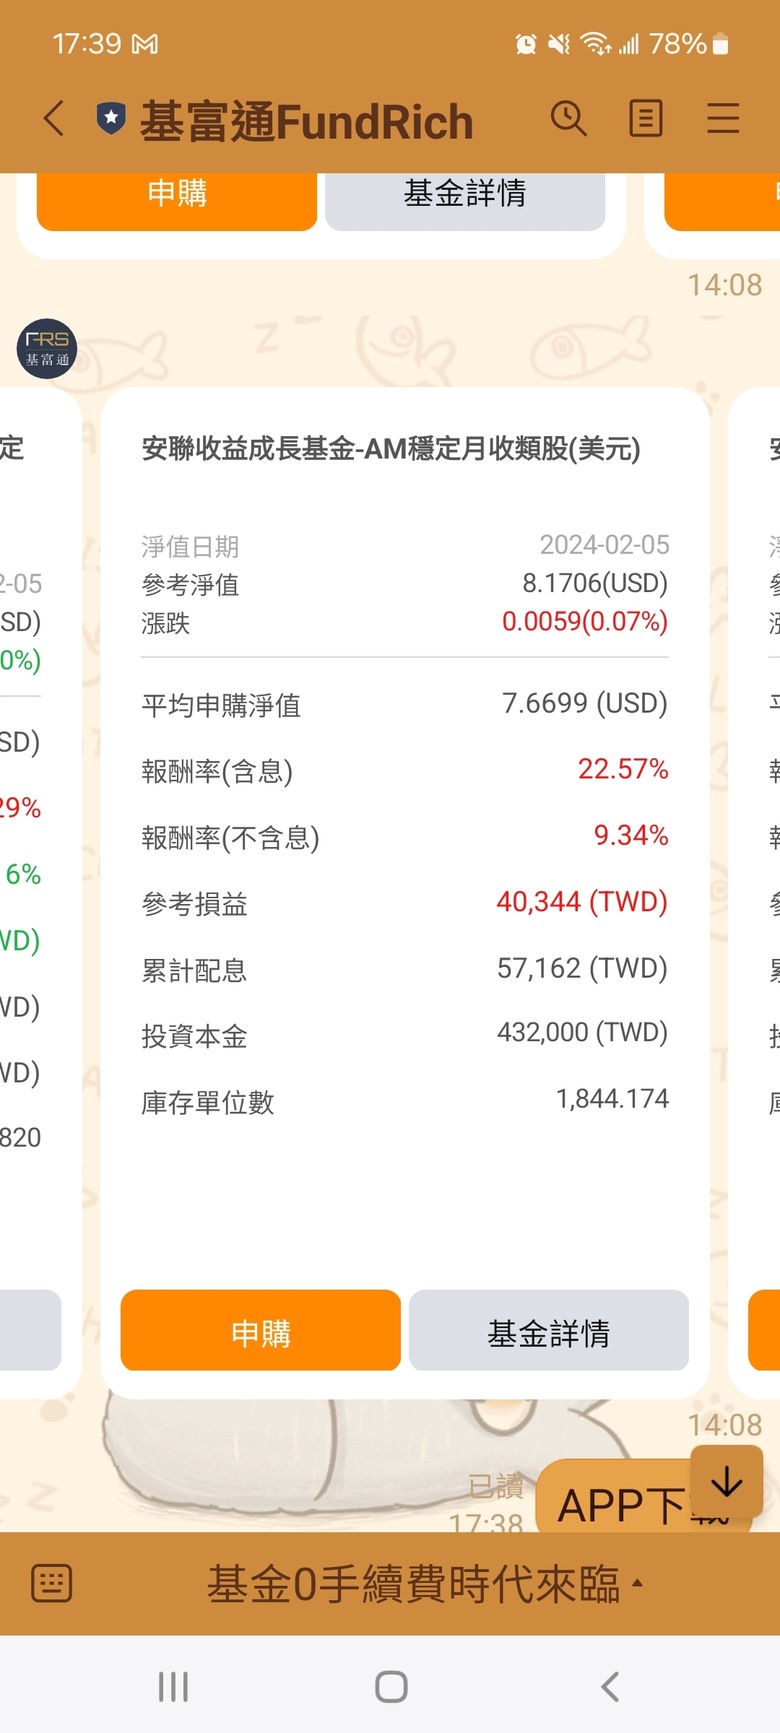Expand the 基金0手續費時代來臨 rich menu
Viewport: 780px width, 1733px height.
point(425,1584)
